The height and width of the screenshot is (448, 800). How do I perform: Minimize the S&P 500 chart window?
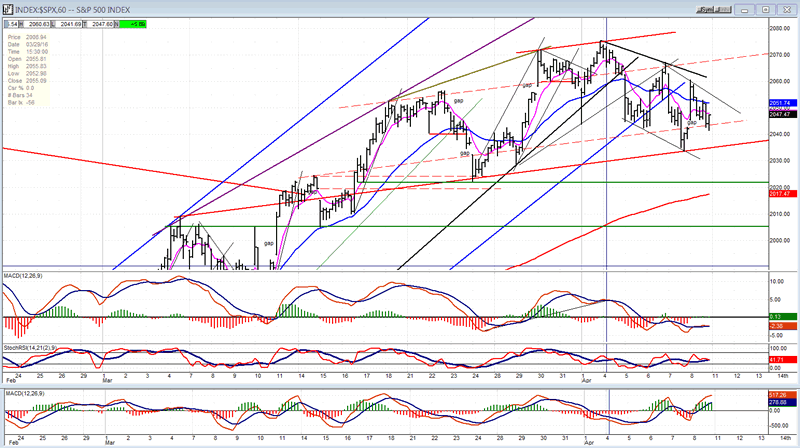click(x=744, y=9)
